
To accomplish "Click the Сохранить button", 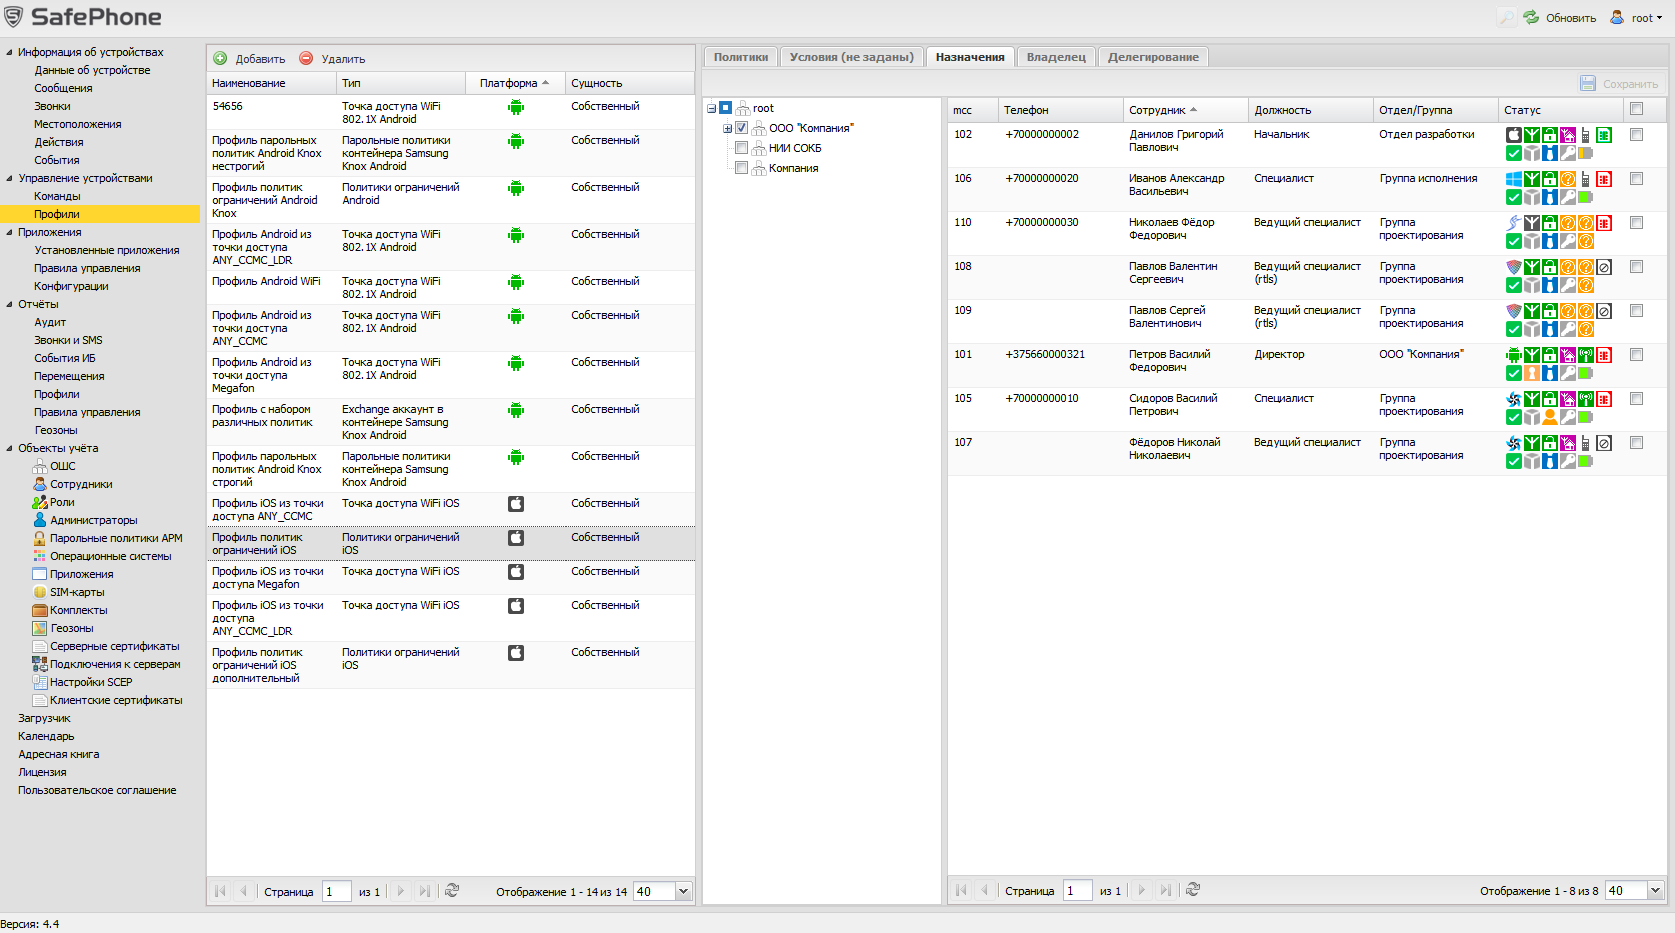I will pos(1619,83).
